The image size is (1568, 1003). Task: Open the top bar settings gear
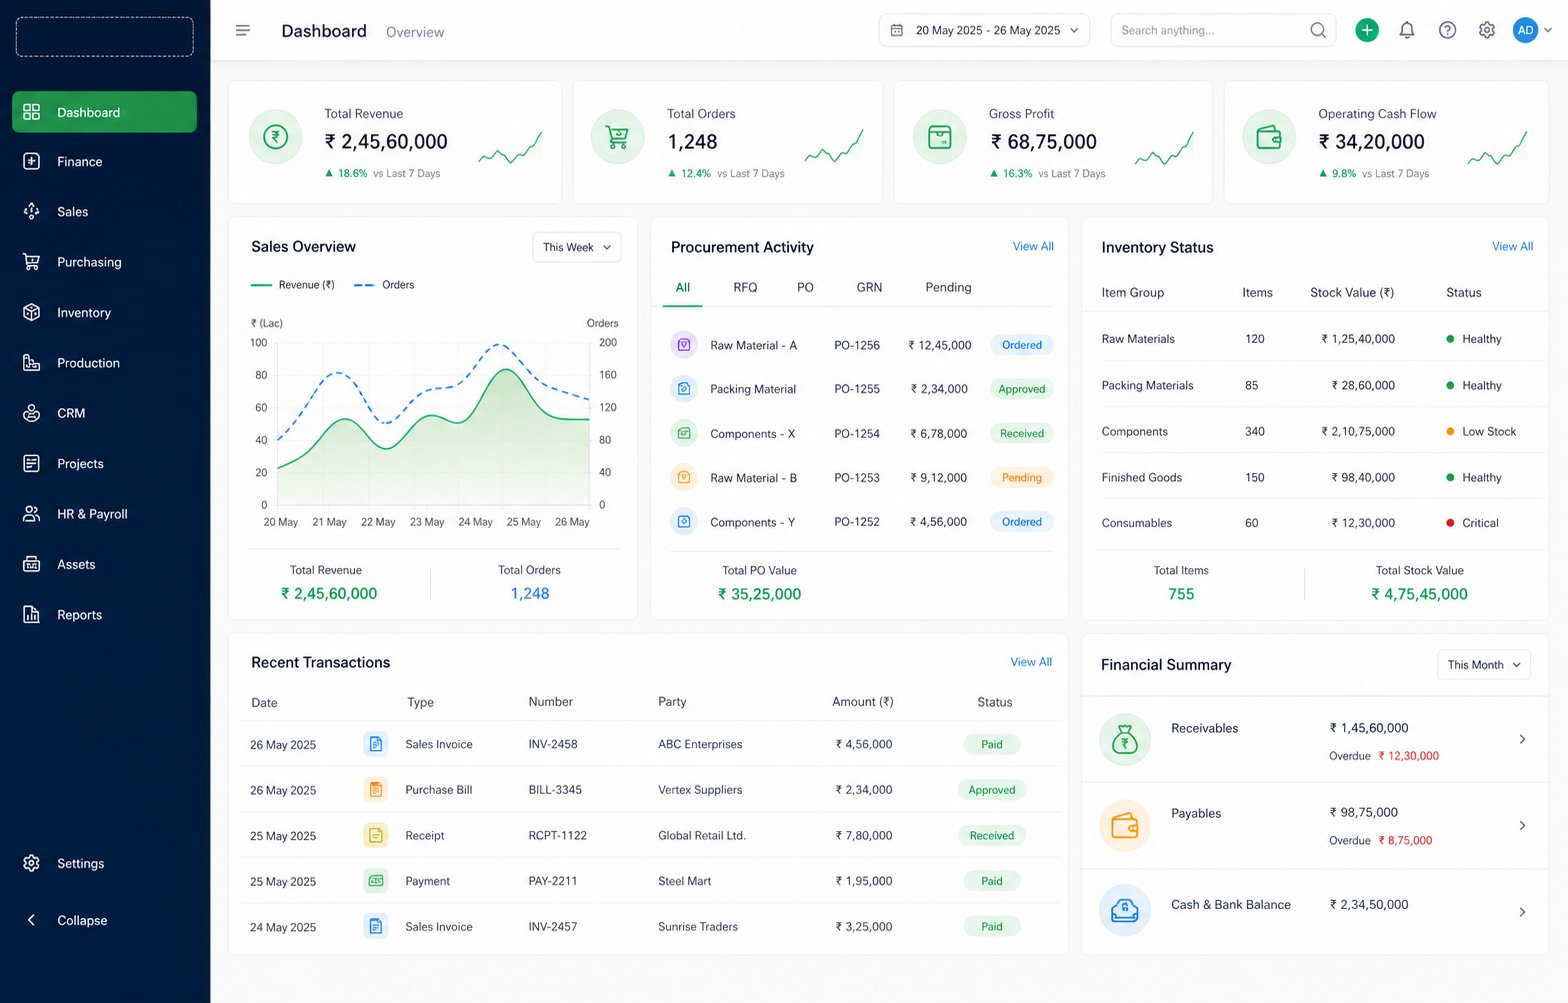pyautogui.click(x=1487, y=30)
